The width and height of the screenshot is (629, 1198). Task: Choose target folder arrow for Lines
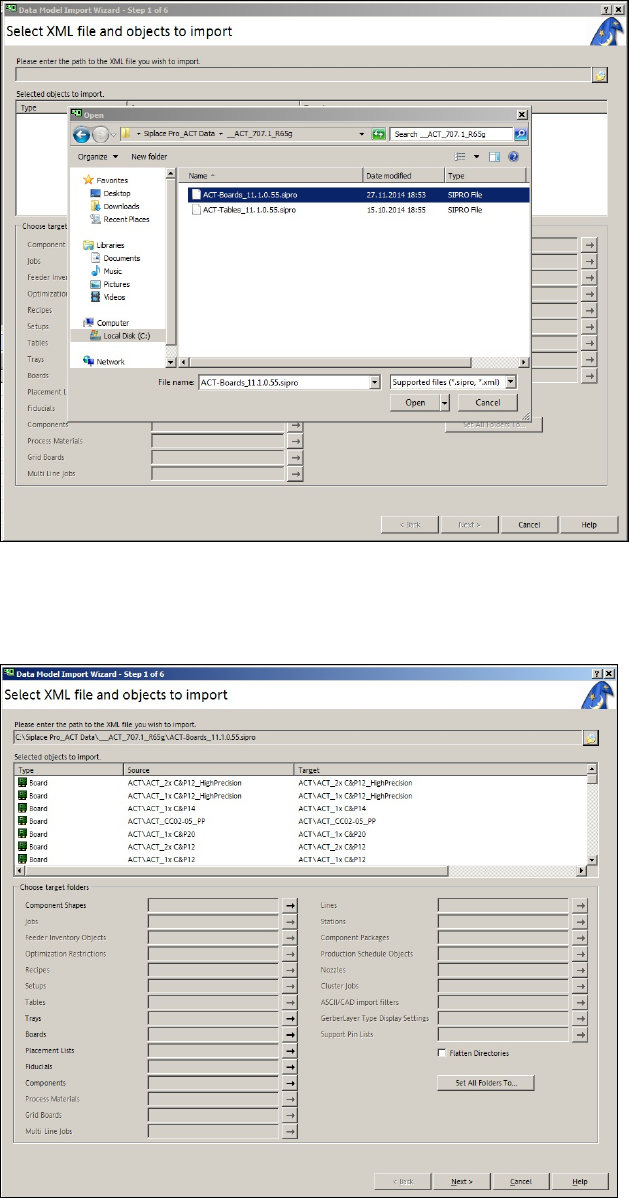coord(580,905)
